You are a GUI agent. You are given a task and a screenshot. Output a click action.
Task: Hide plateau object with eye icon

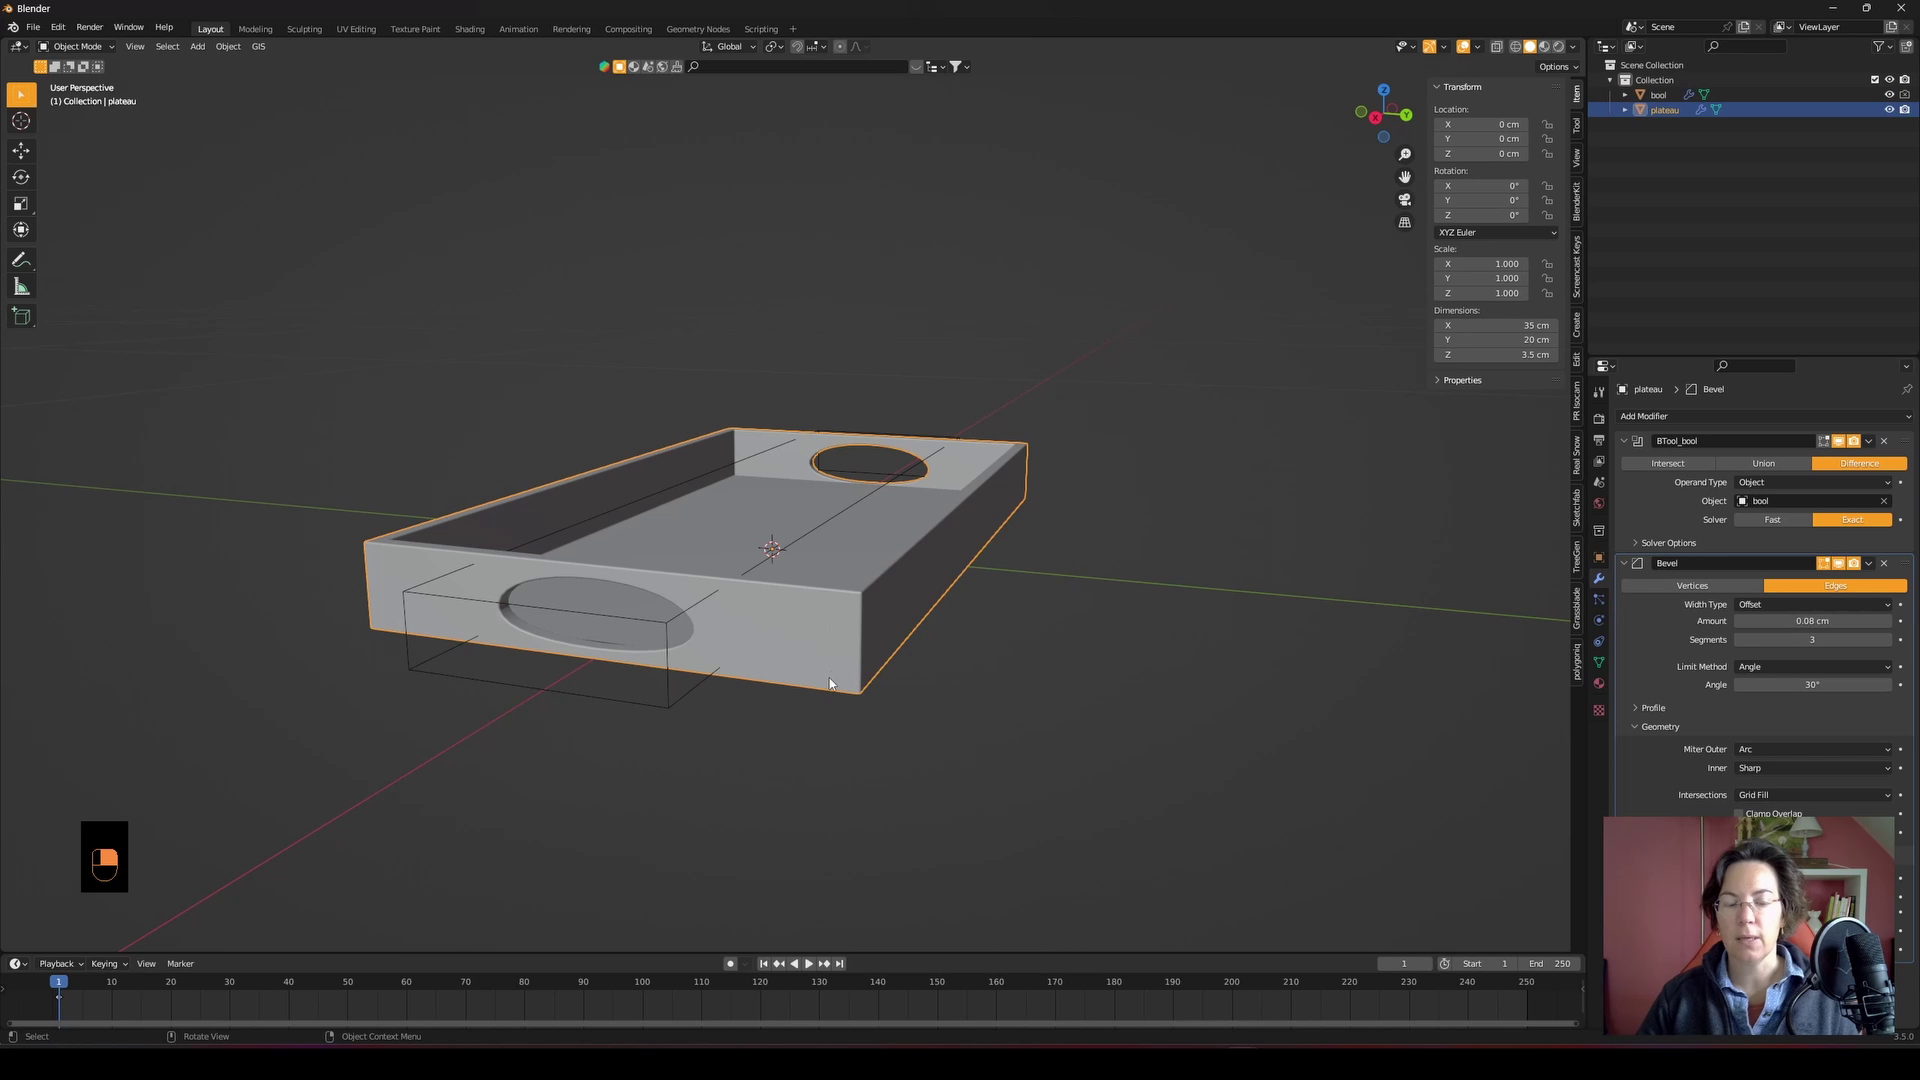pos(1889,110)
